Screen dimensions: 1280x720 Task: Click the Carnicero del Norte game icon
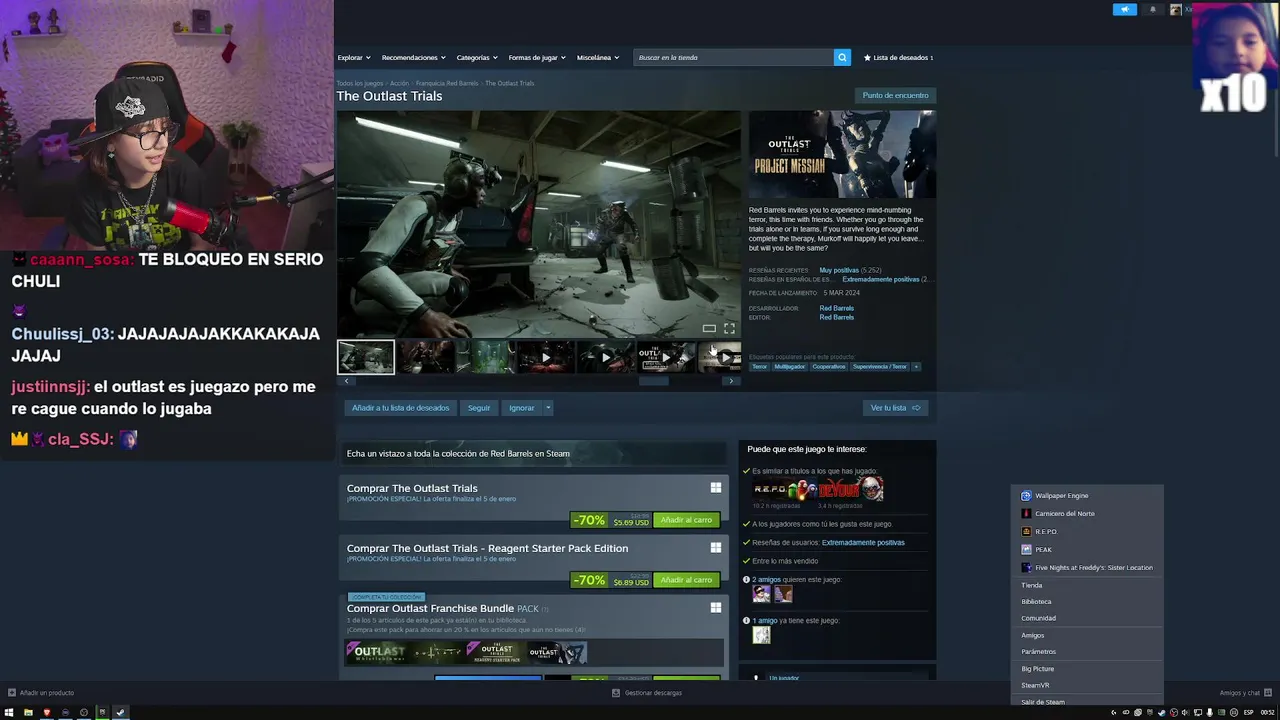click(1026, 514)
